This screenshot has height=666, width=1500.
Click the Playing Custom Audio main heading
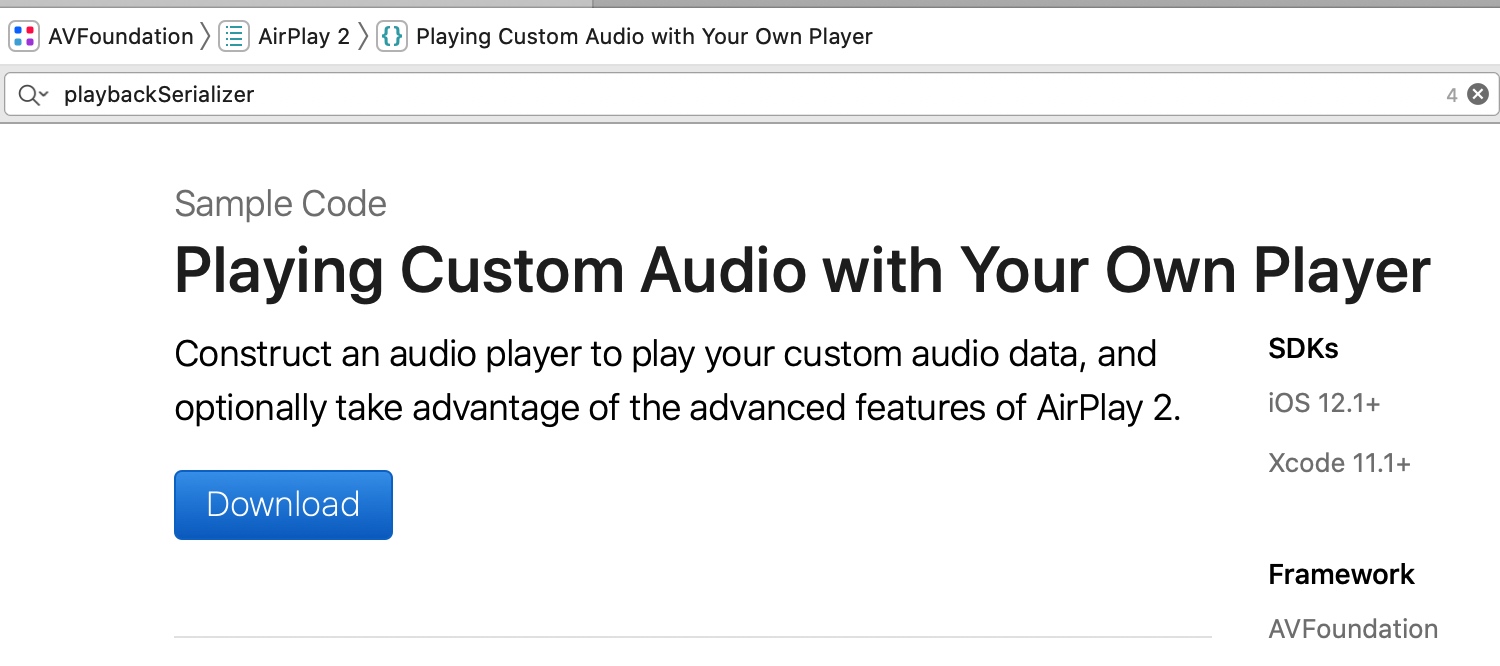(x=802, y=270)
